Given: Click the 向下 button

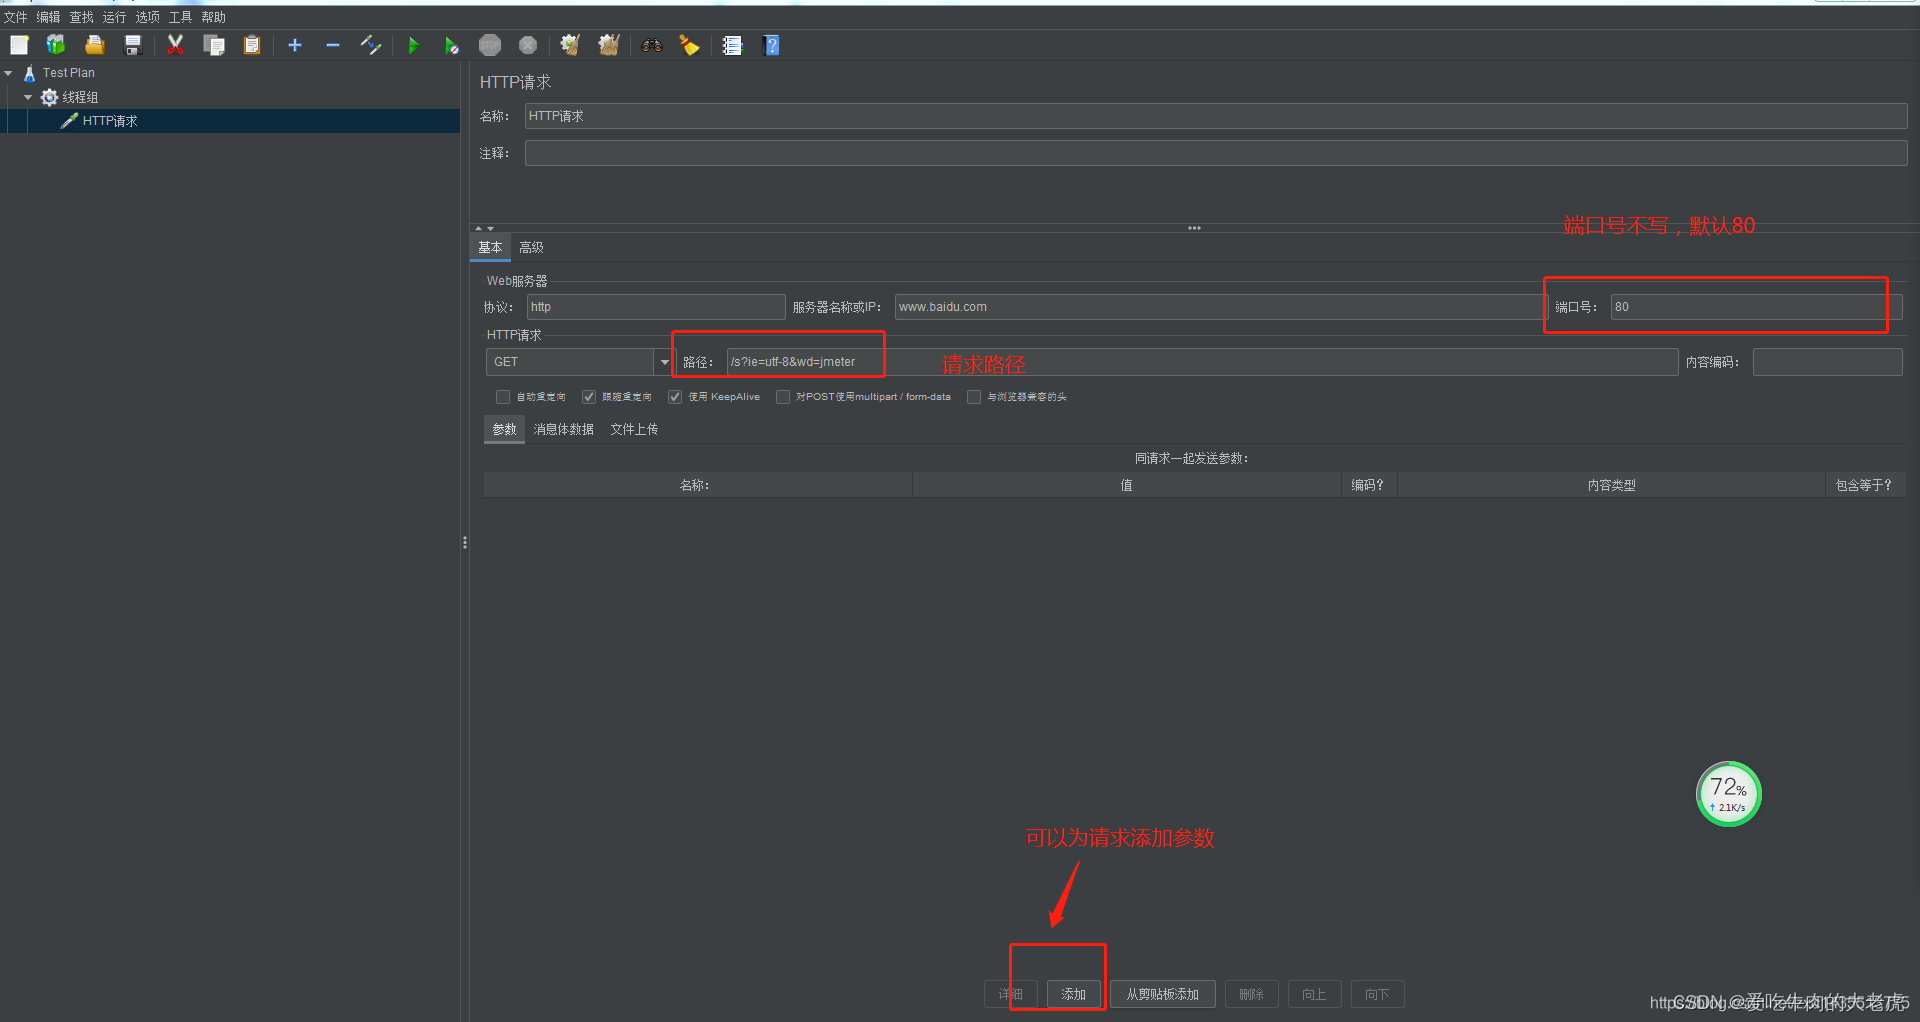Looking at the screenshot, I should 1378,994.
